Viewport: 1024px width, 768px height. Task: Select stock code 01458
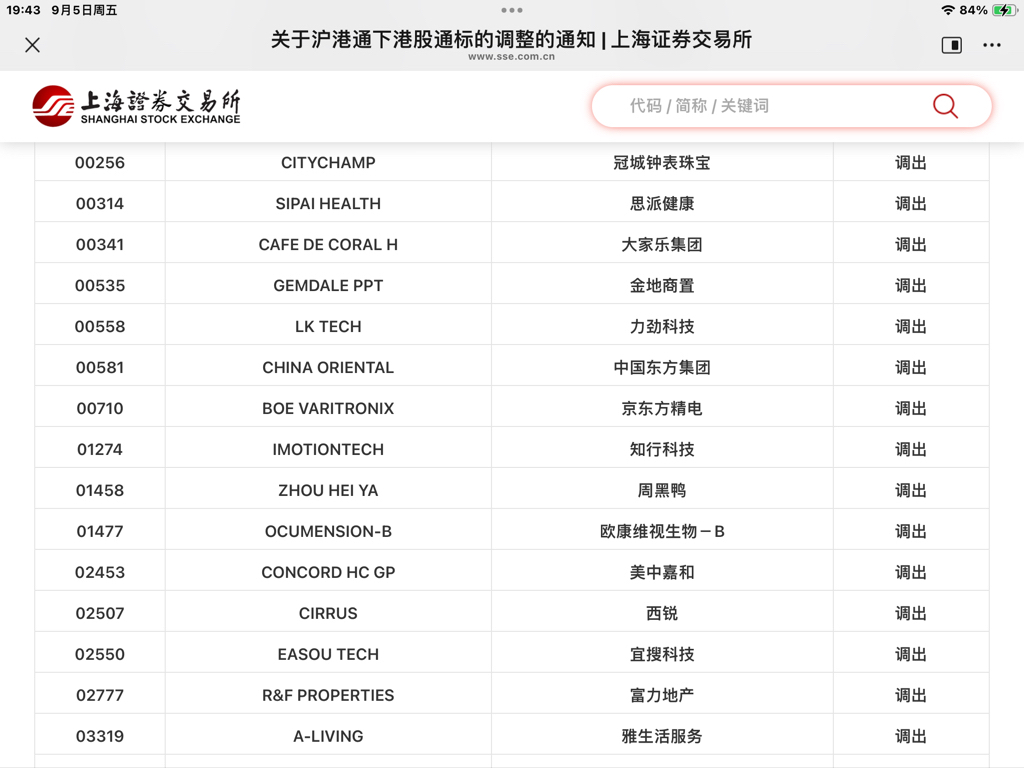click(x=100, y=490)
